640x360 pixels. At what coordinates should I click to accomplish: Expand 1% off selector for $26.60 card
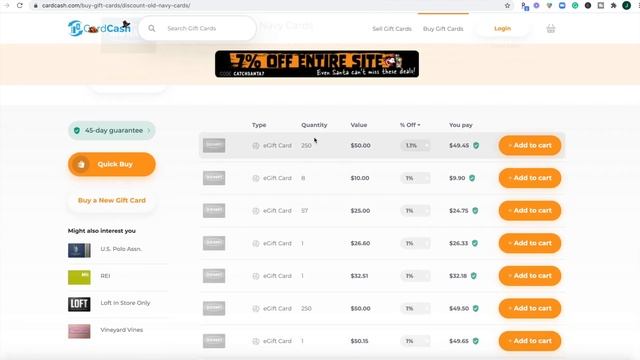pos(415,243)
